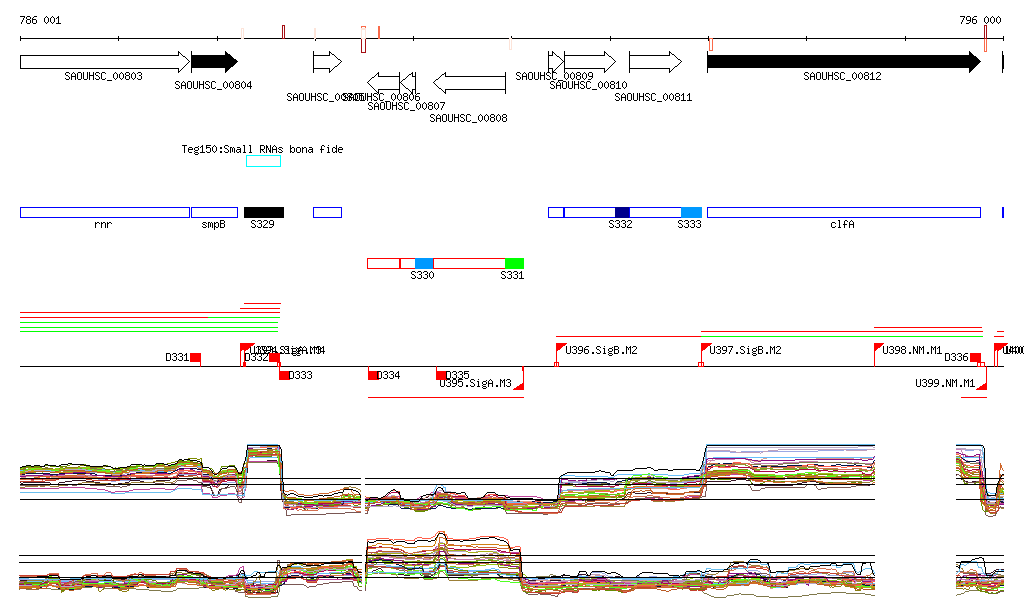The image size is (1024, 611).
Task: Click the D335 red marker
Action: coord(441,375)
